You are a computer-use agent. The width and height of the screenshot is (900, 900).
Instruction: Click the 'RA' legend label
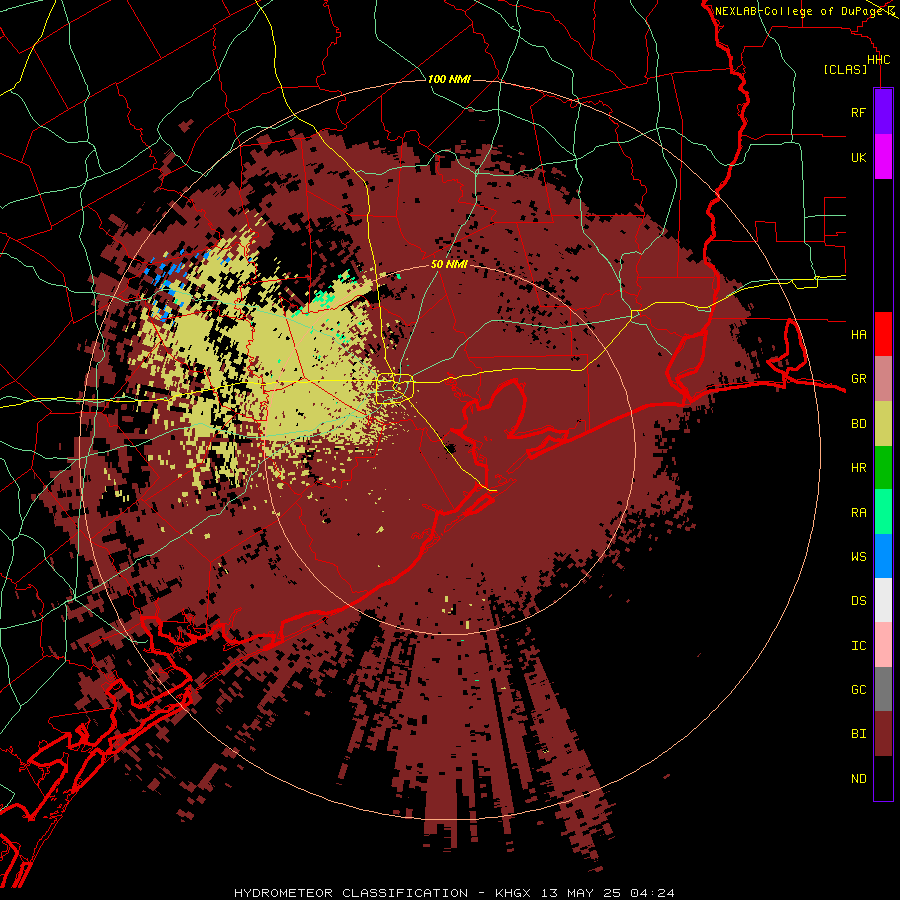pyautogui.click(x=858, y=512)
